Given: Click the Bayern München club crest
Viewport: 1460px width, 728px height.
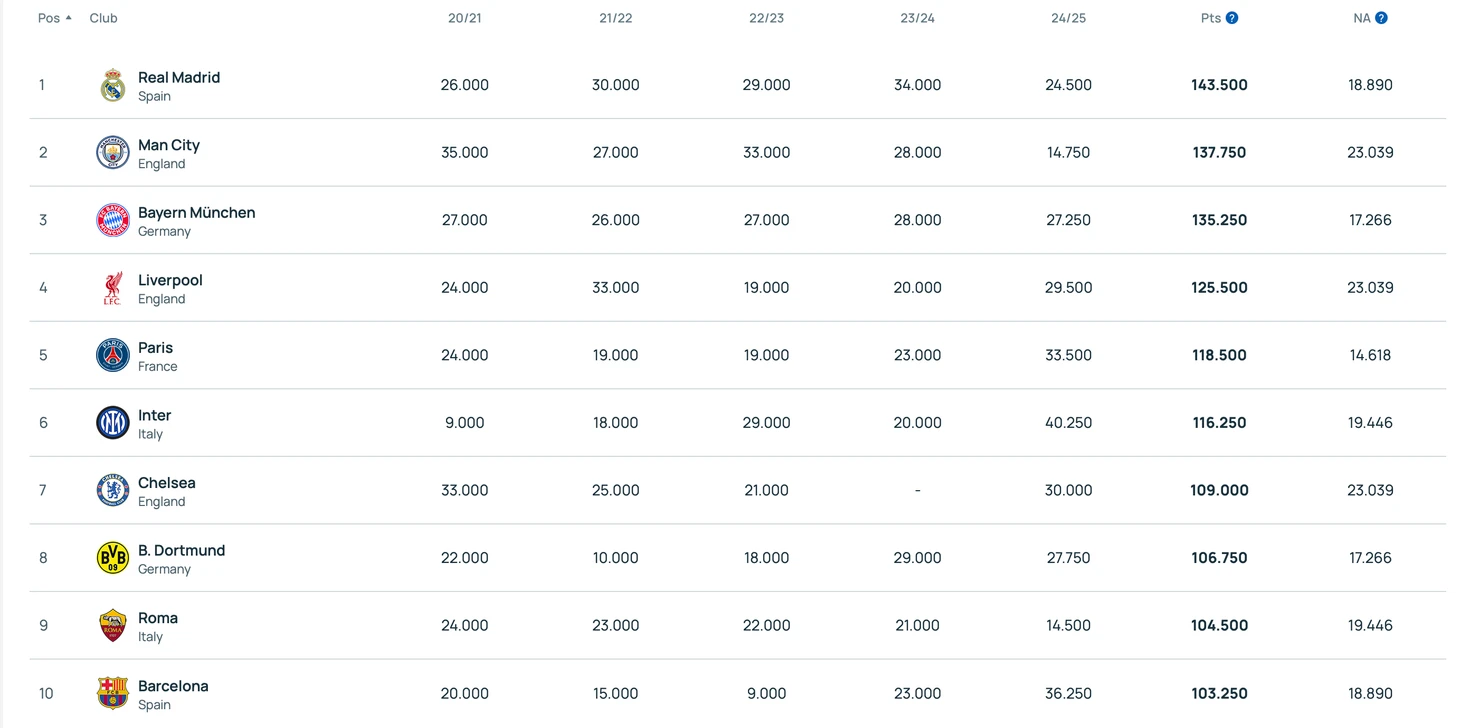Looking at the screenshot, I should tap(113, 220).
